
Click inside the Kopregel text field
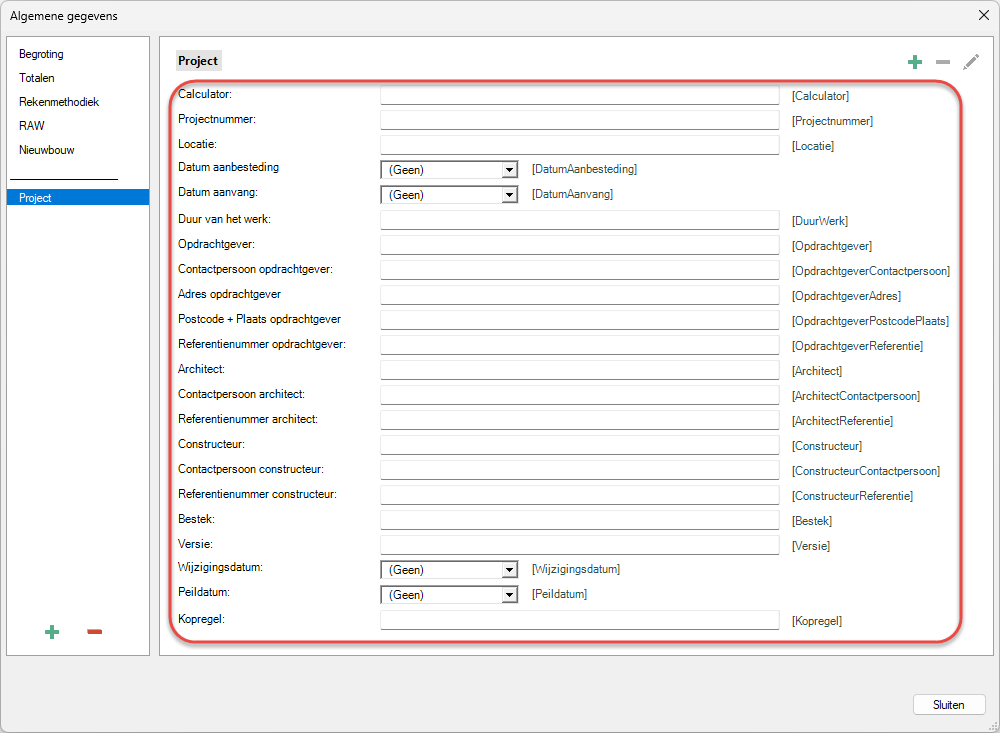pos(579,620)
